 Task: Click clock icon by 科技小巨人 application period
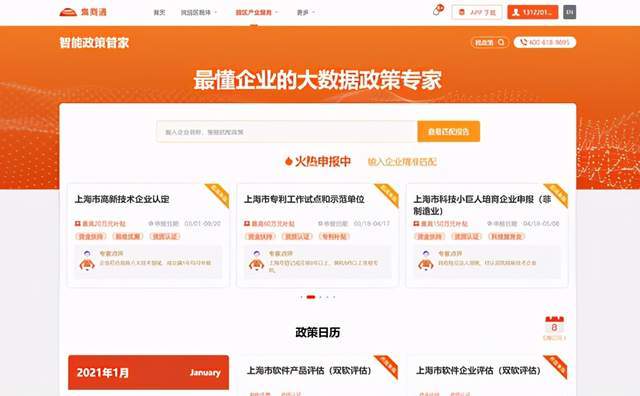[x=490, y=224]
